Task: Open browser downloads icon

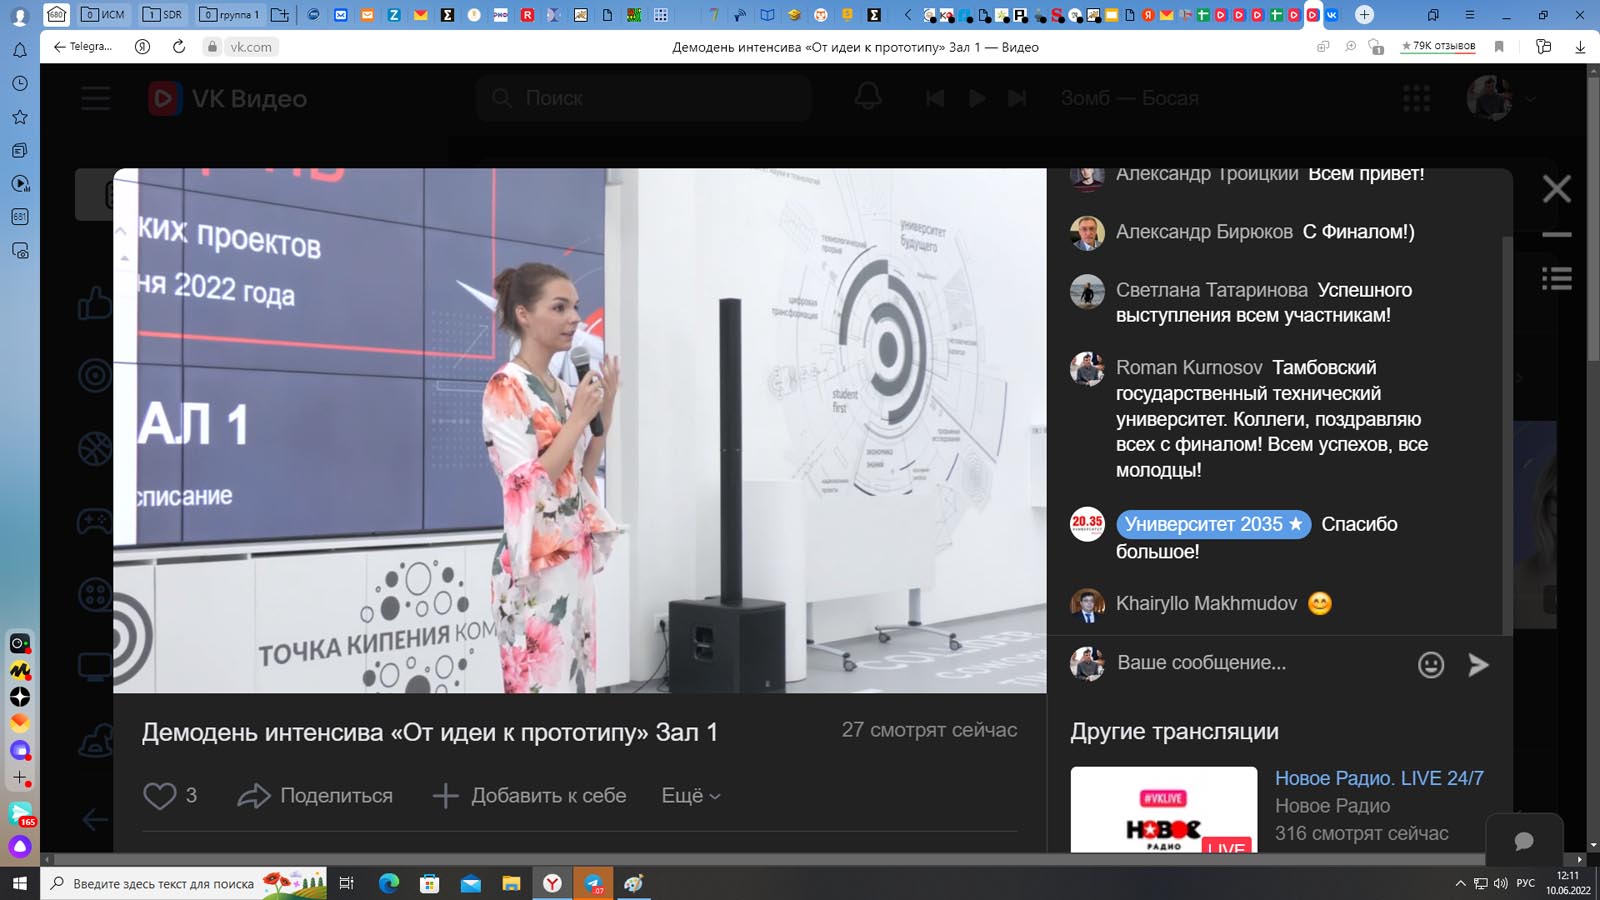Action: click(1580, 47)
